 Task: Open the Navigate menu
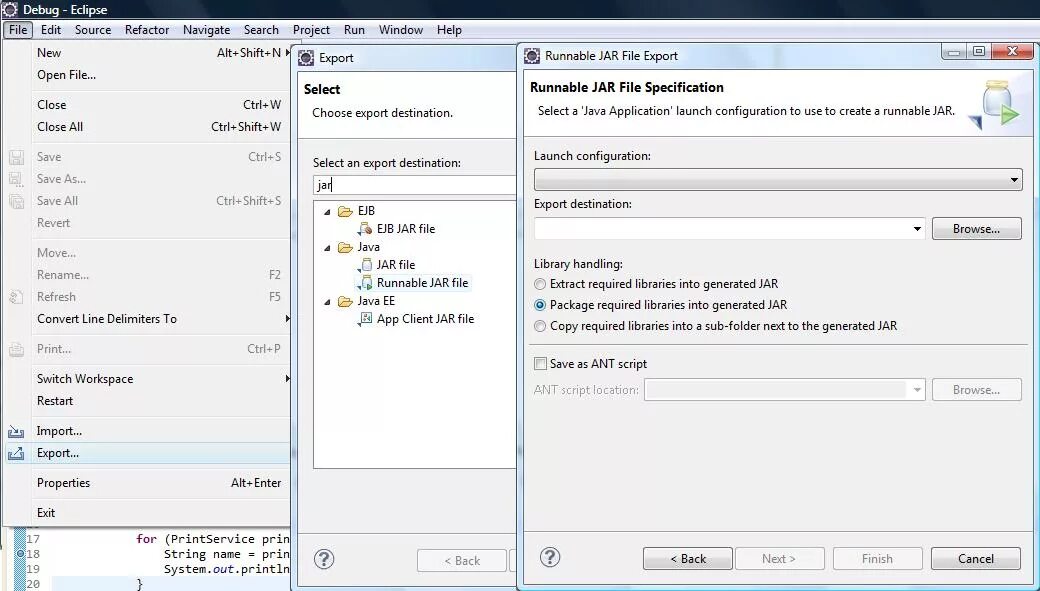coord(206,30)
